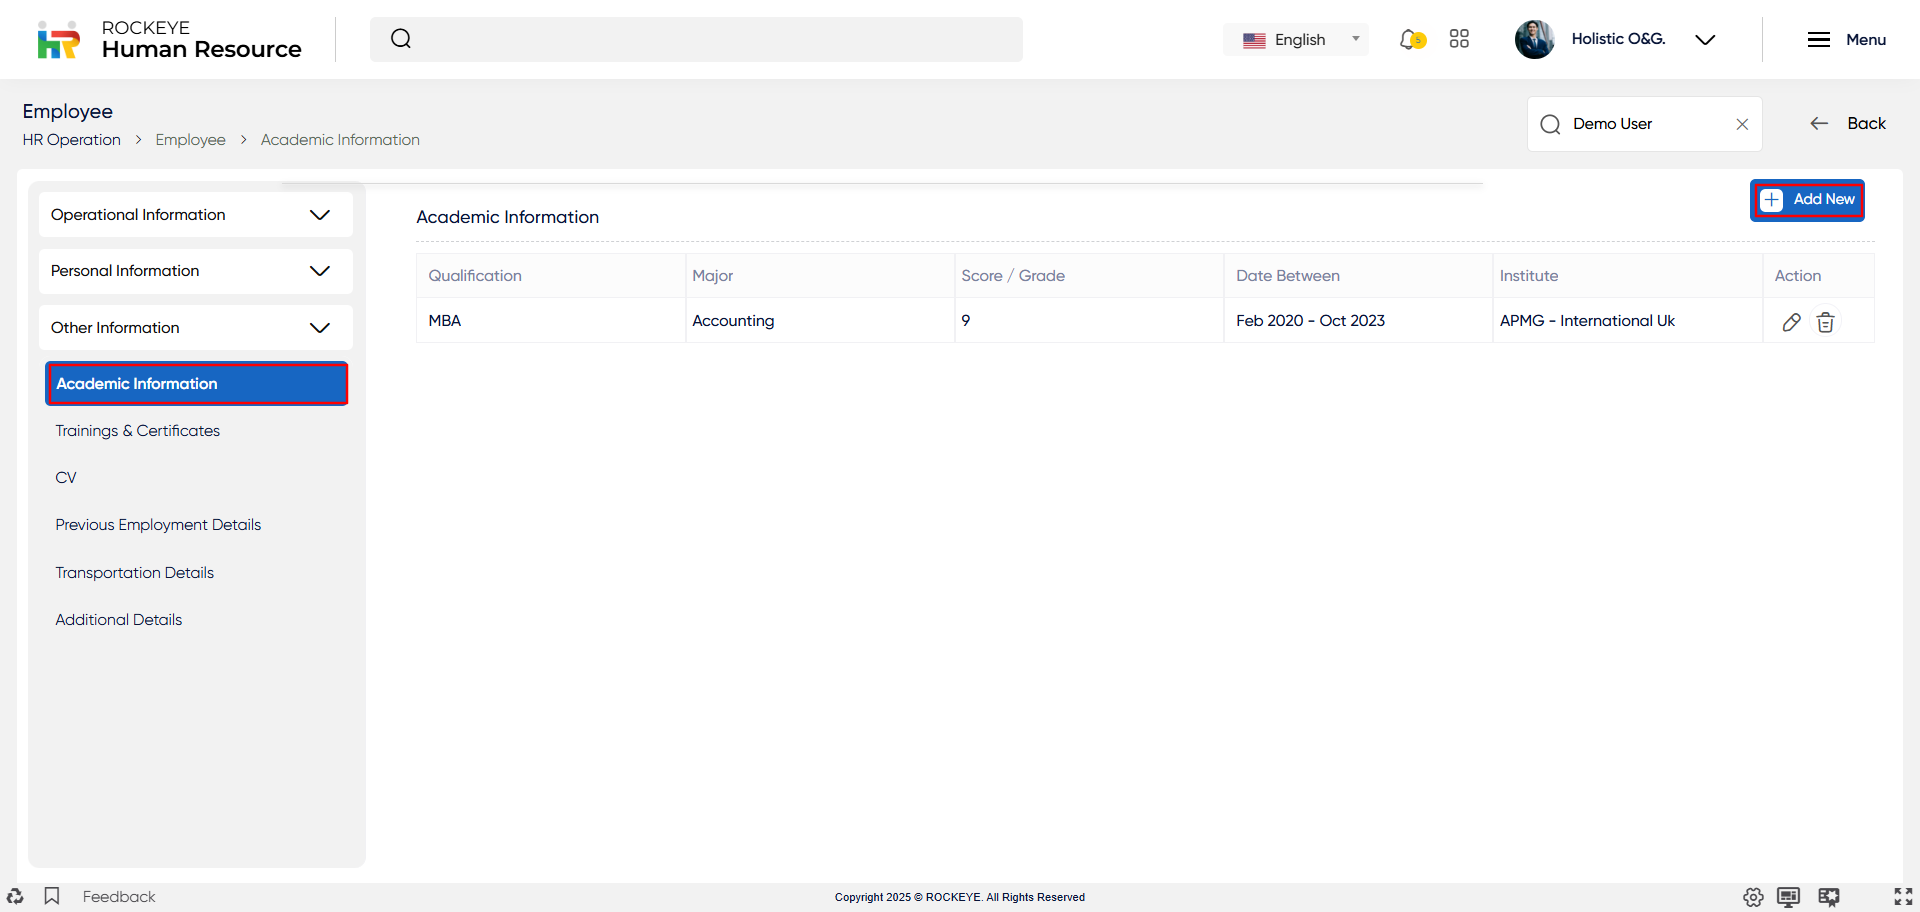1920x912 pixels.
Task: Open Trainings & Certificates
Action: [x=138, y=431]
